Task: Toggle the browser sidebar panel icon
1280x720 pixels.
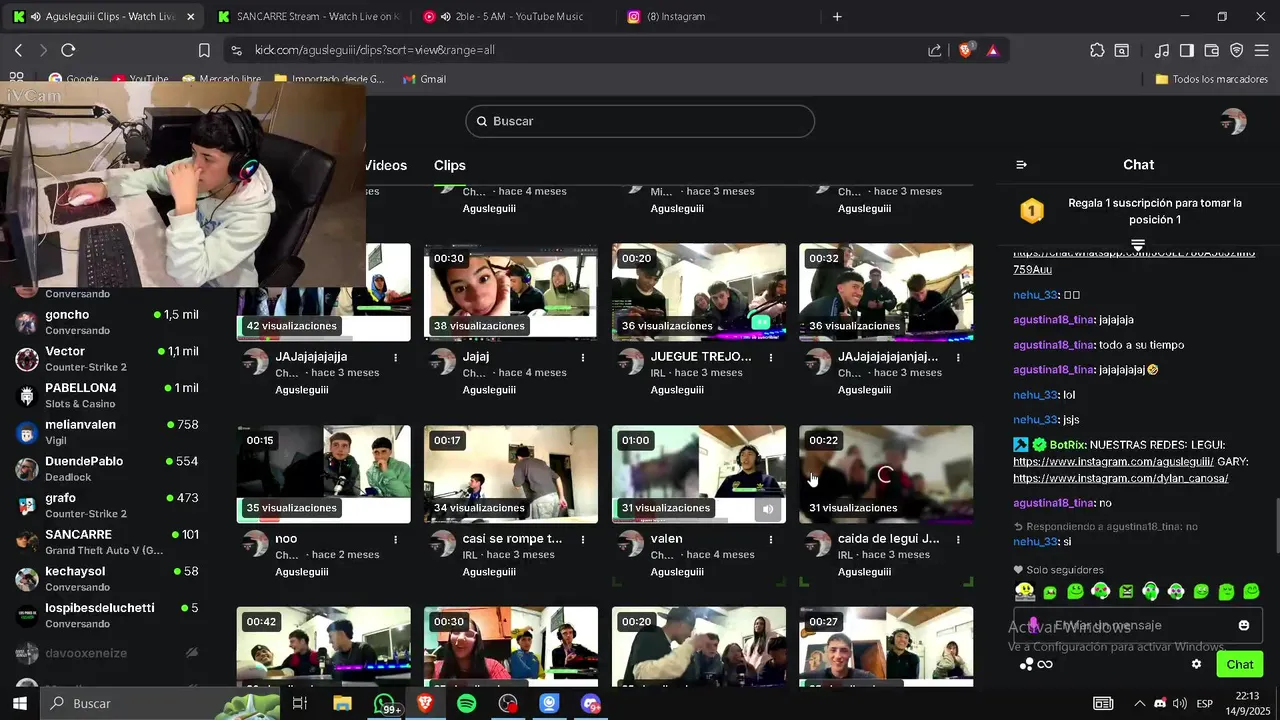Action: point(1186,50)
